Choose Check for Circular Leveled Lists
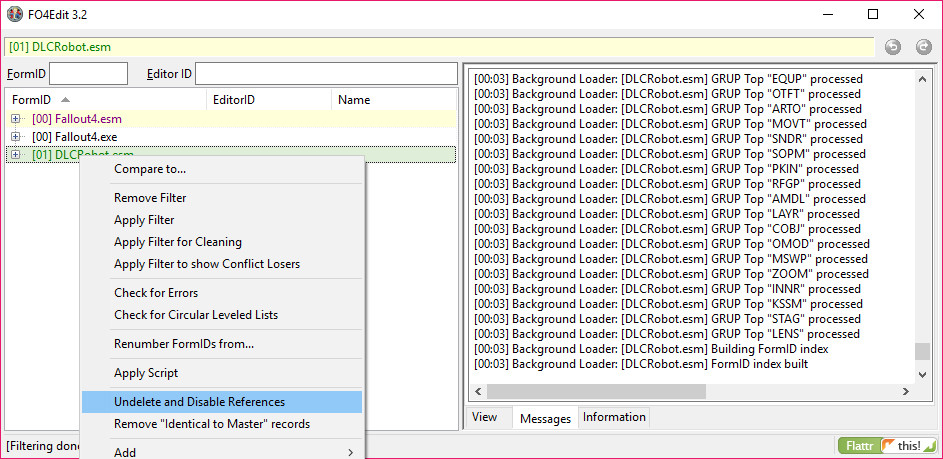The height and width of the screenshot is (459, 943). [x=222, y=315]
